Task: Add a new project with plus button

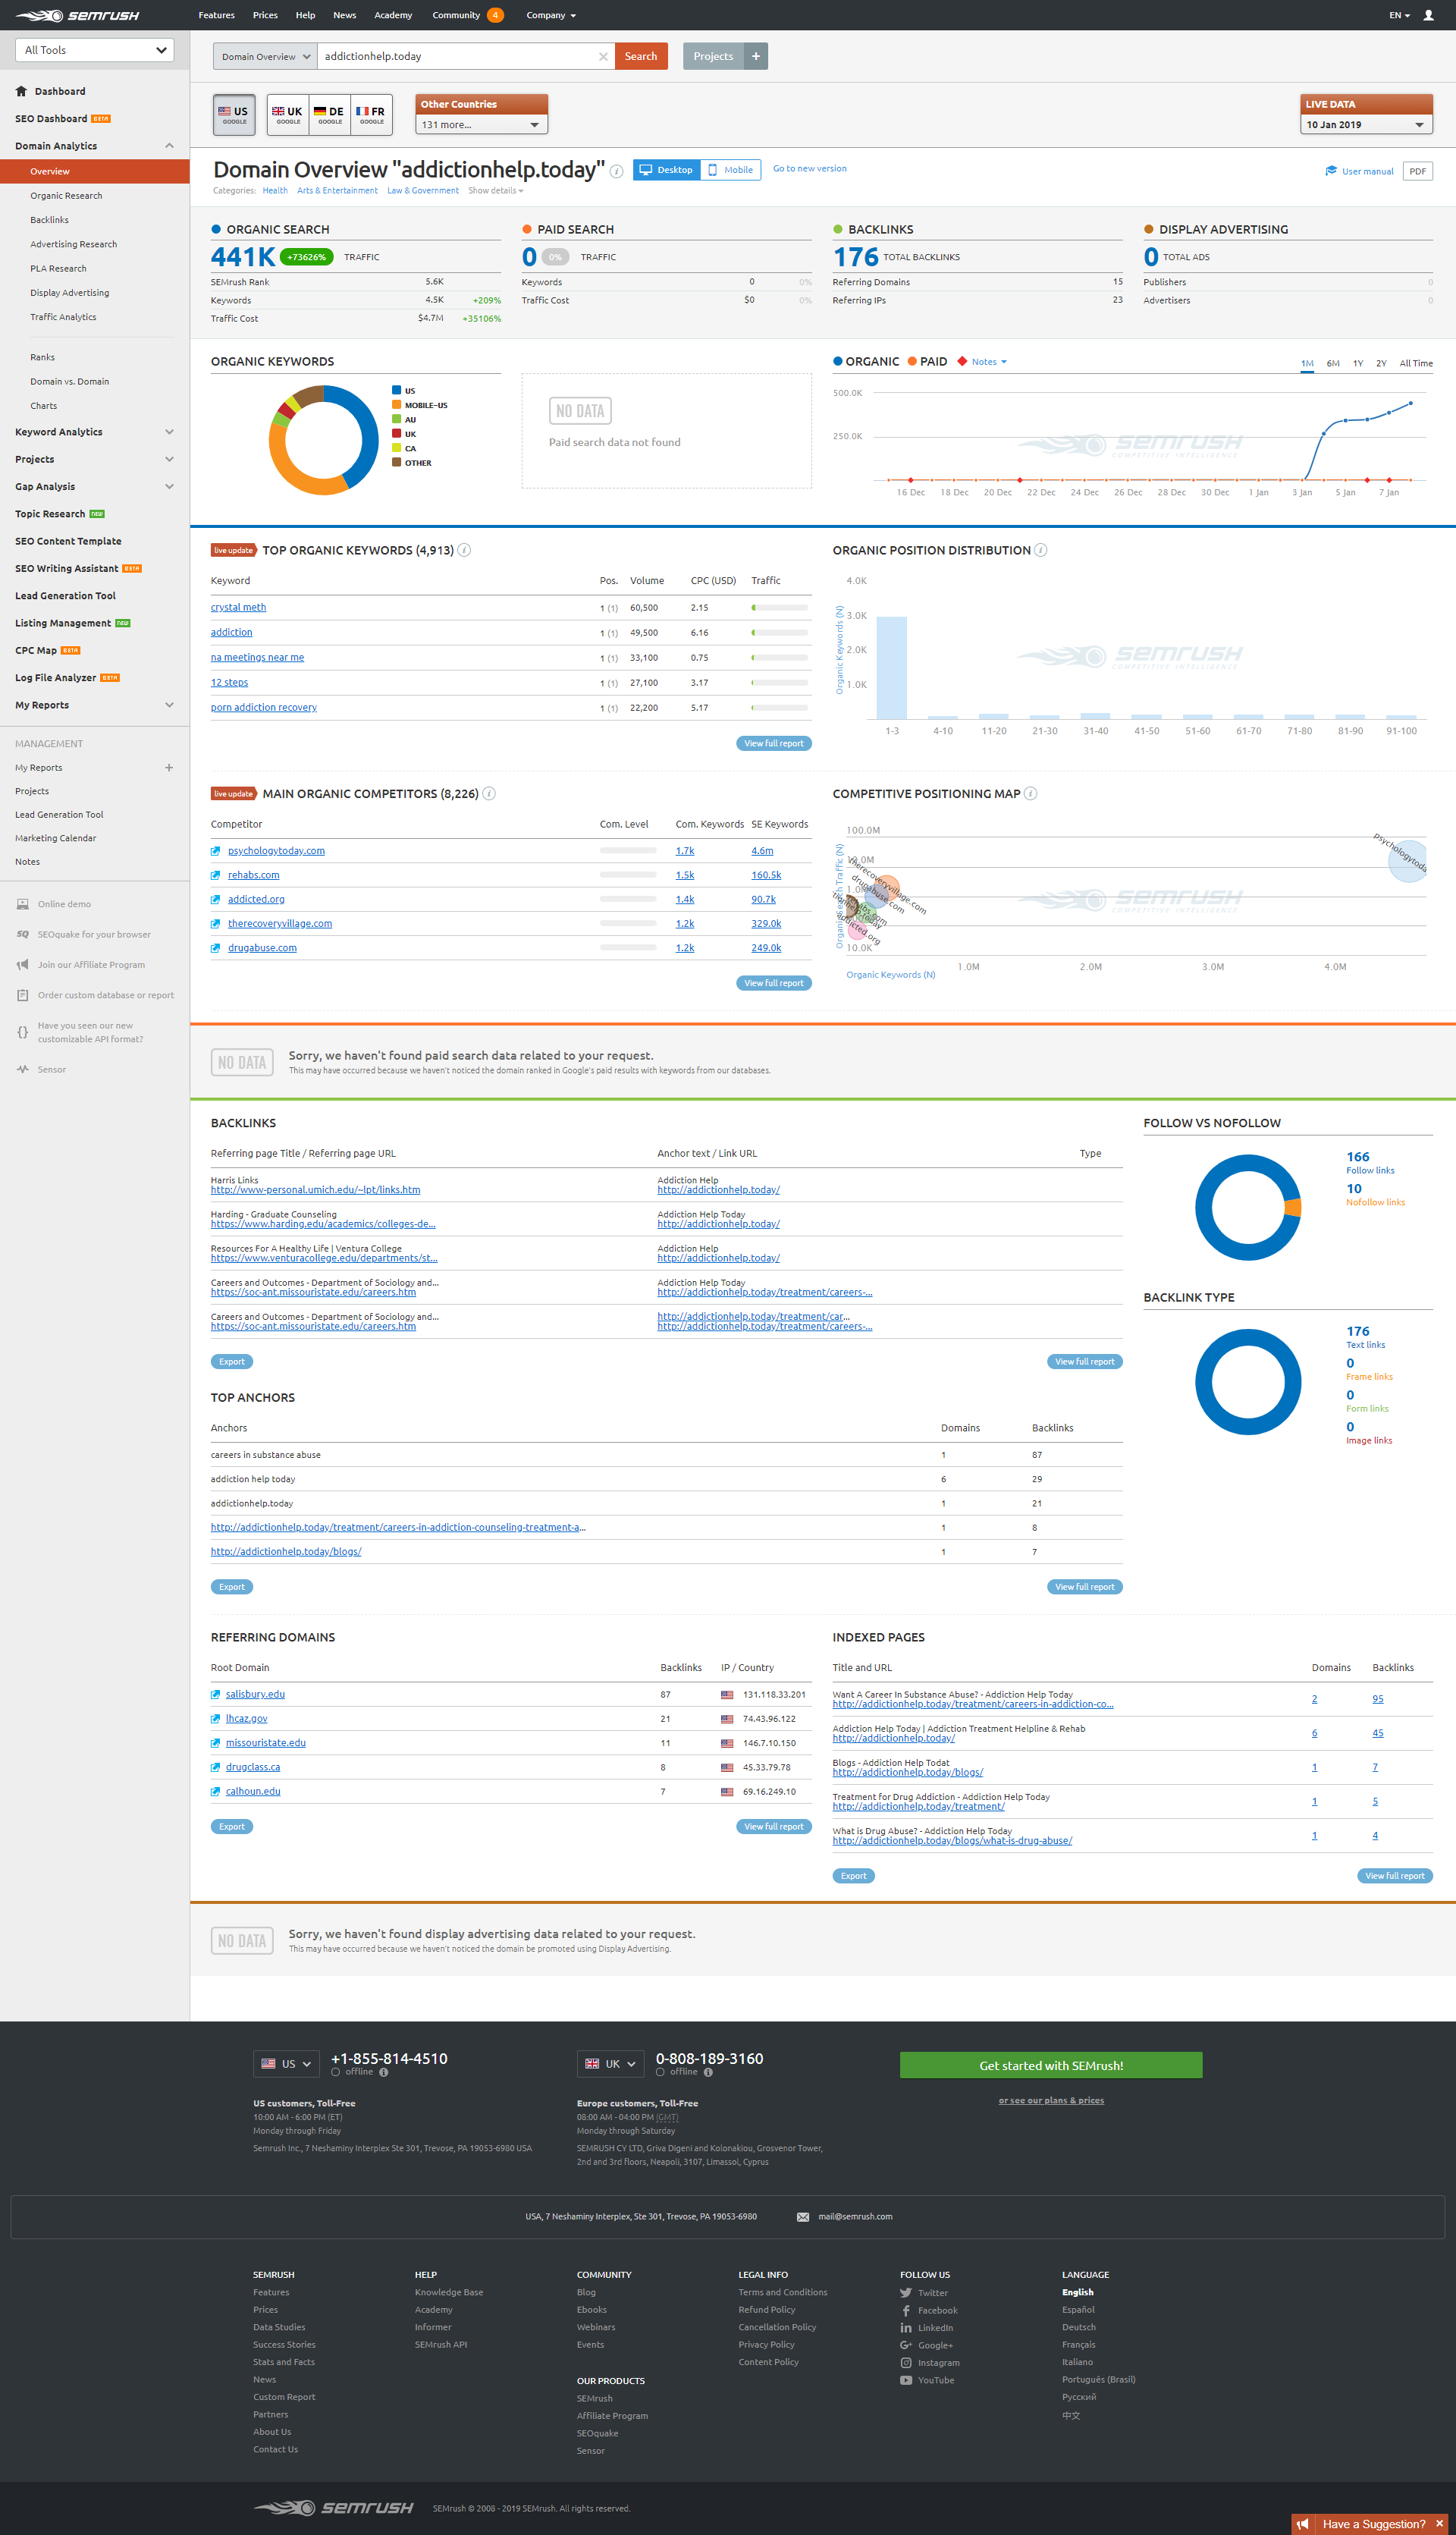Action: 756,56
